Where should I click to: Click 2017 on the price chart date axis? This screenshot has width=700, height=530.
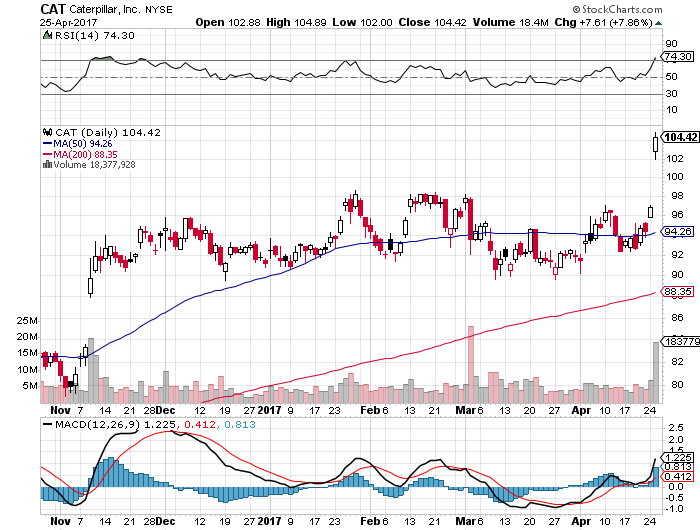269,410
